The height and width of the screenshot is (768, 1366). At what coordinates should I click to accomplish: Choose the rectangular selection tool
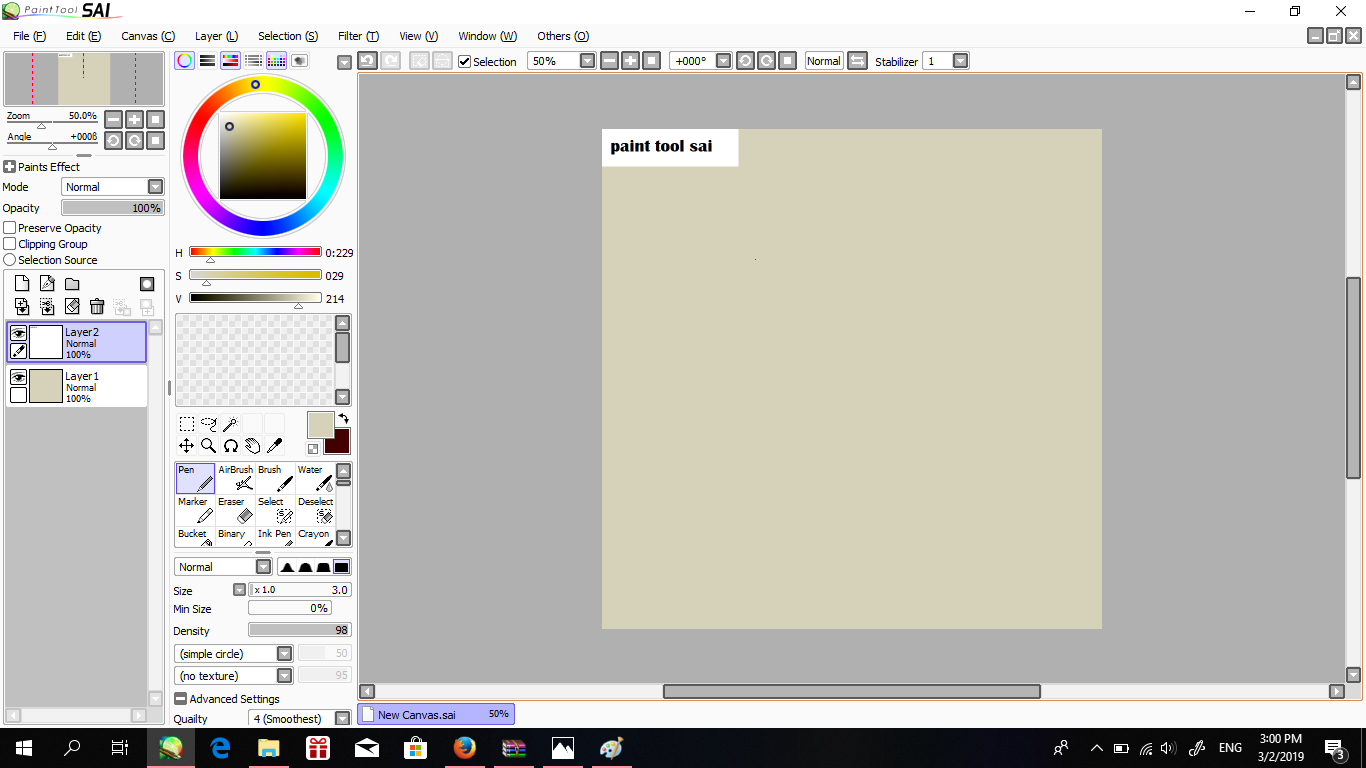point(186,423)
